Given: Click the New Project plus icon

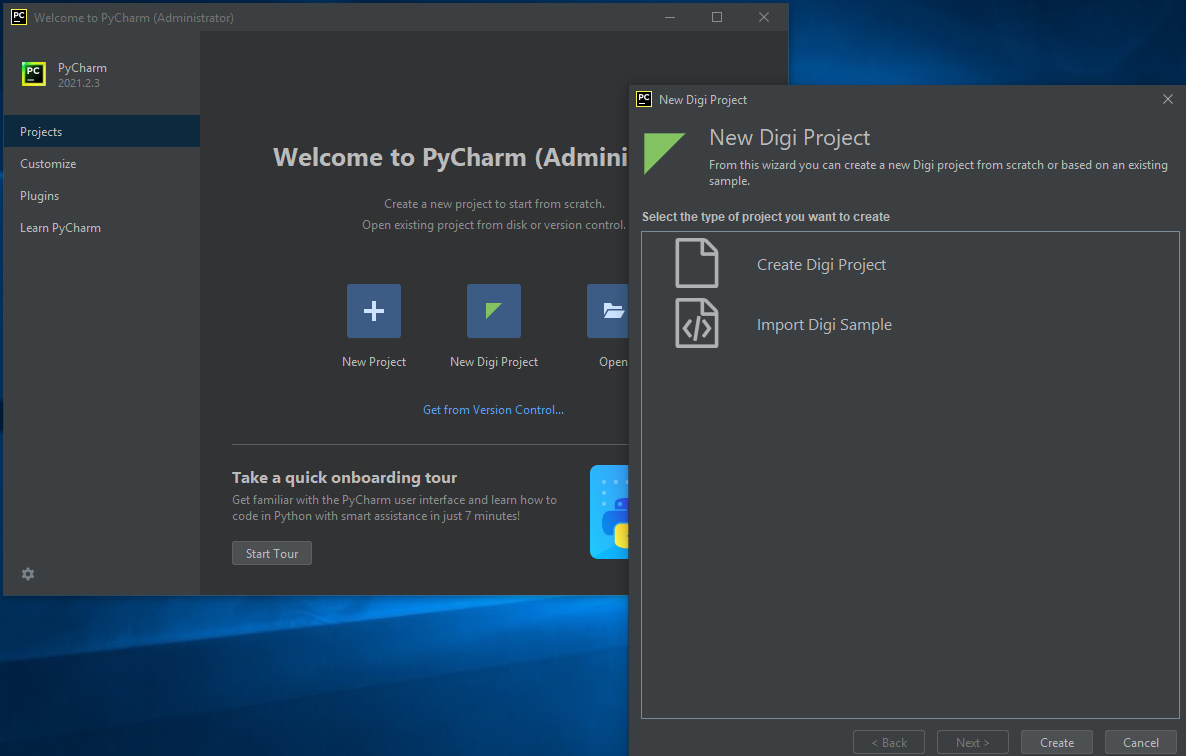Looking at the screenshot, I should 374,311.
